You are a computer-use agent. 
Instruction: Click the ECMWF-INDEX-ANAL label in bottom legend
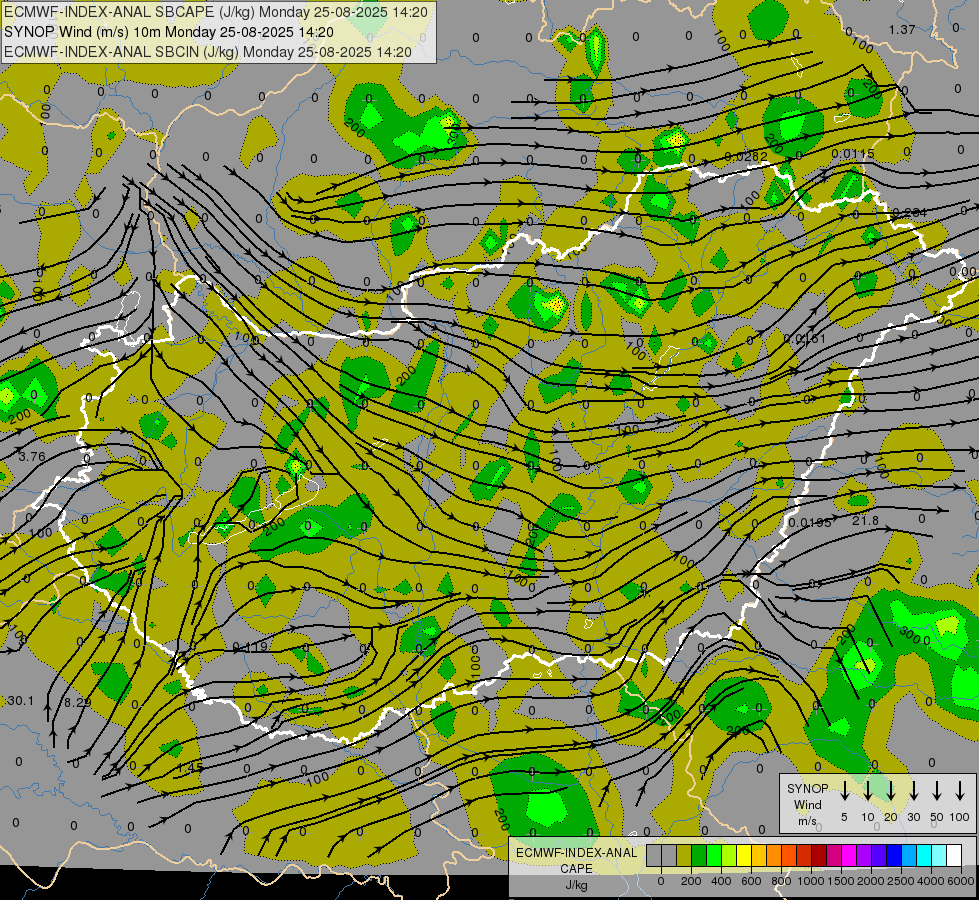pyautogui.click(x=576, y=853)
